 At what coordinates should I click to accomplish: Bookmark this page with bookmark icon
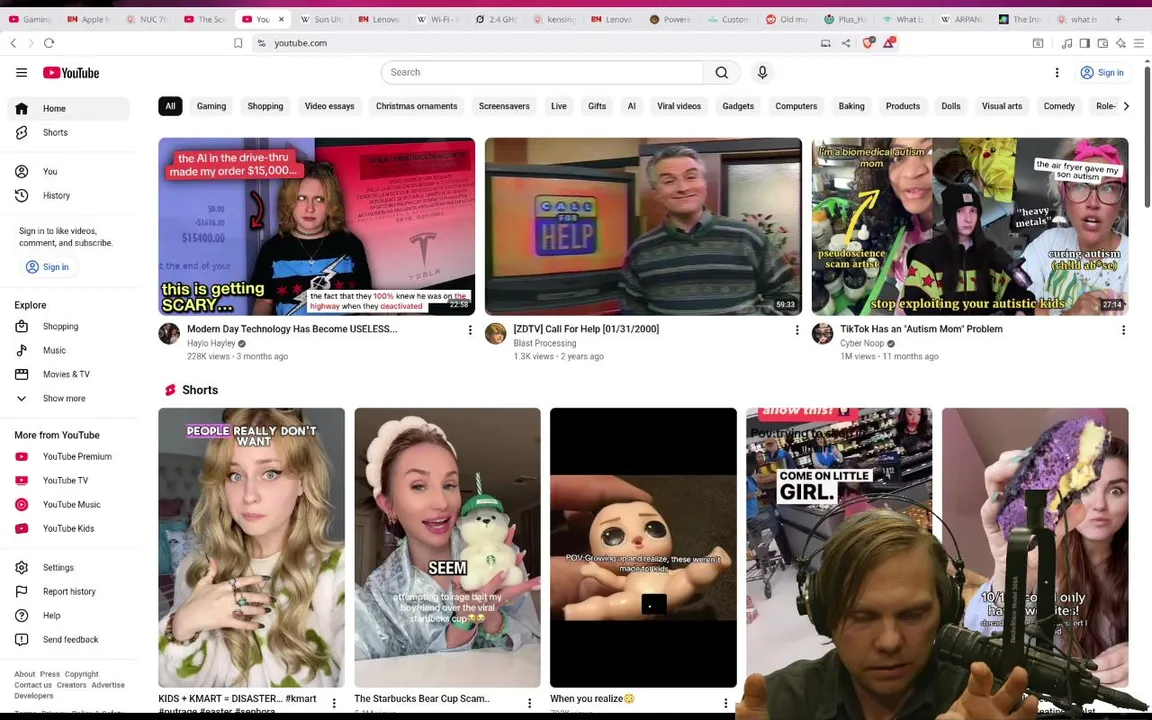[x=238, y=43]
